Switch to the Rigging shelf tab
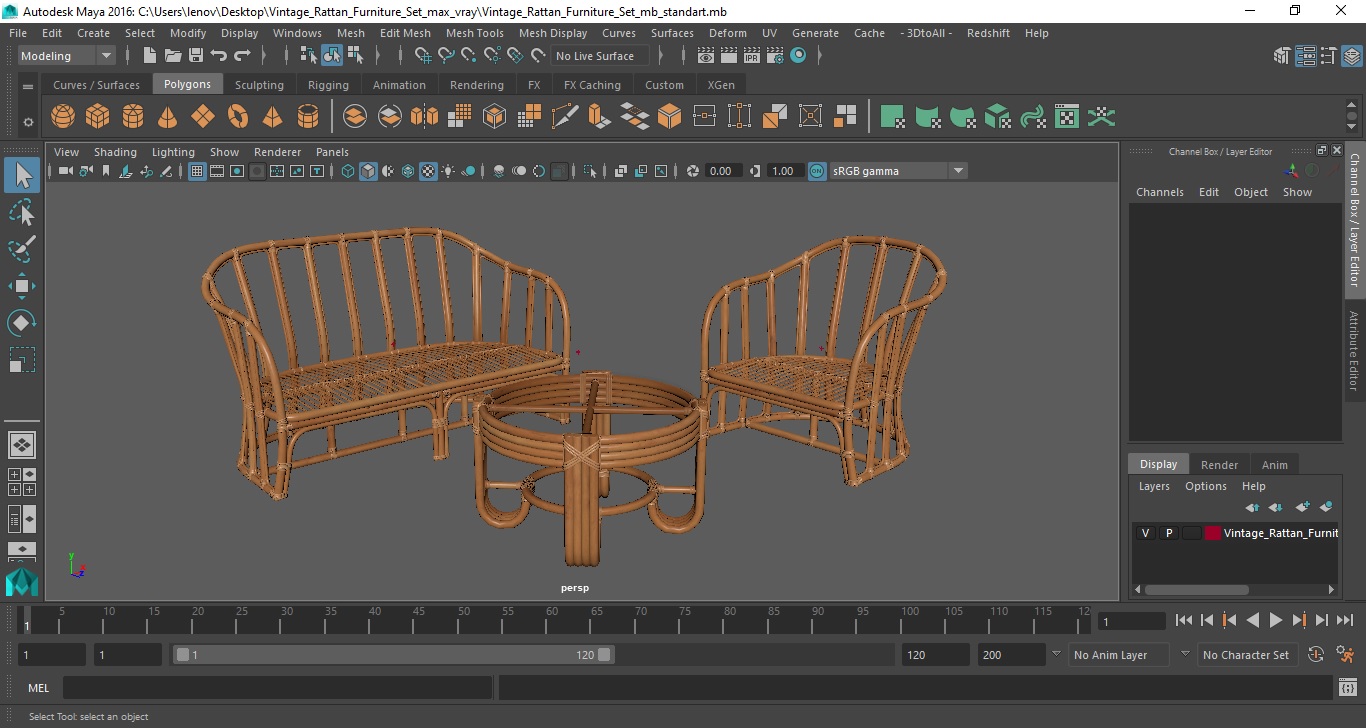Viewport: 1366px width, 728px height. tap(328, 85)
